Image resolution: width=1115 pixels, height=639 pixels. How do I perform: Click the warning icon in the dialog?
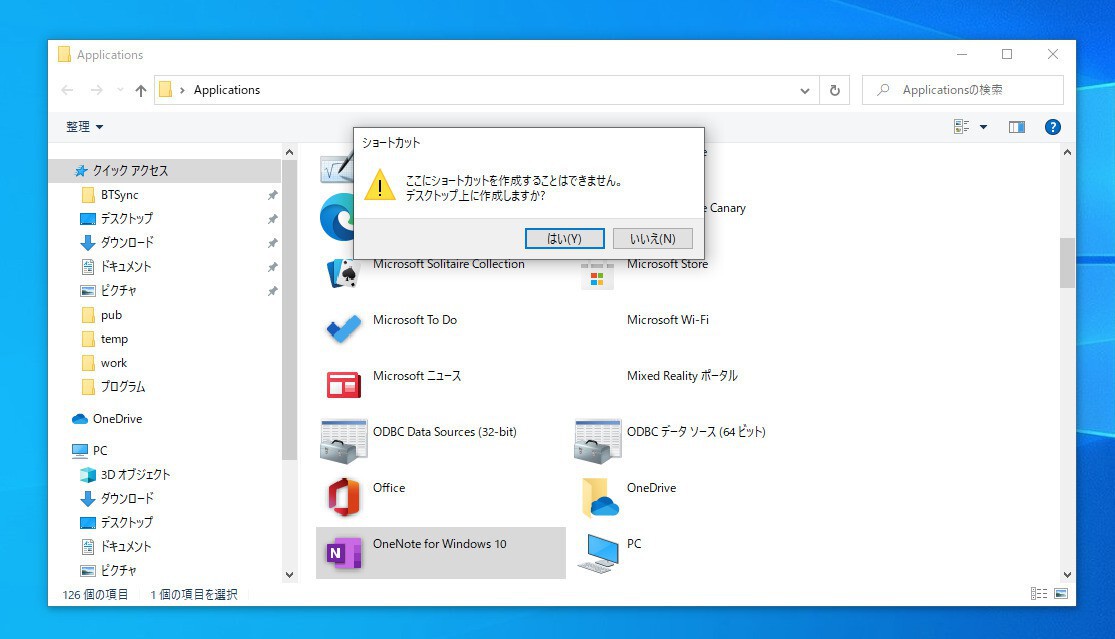point(380,186)
